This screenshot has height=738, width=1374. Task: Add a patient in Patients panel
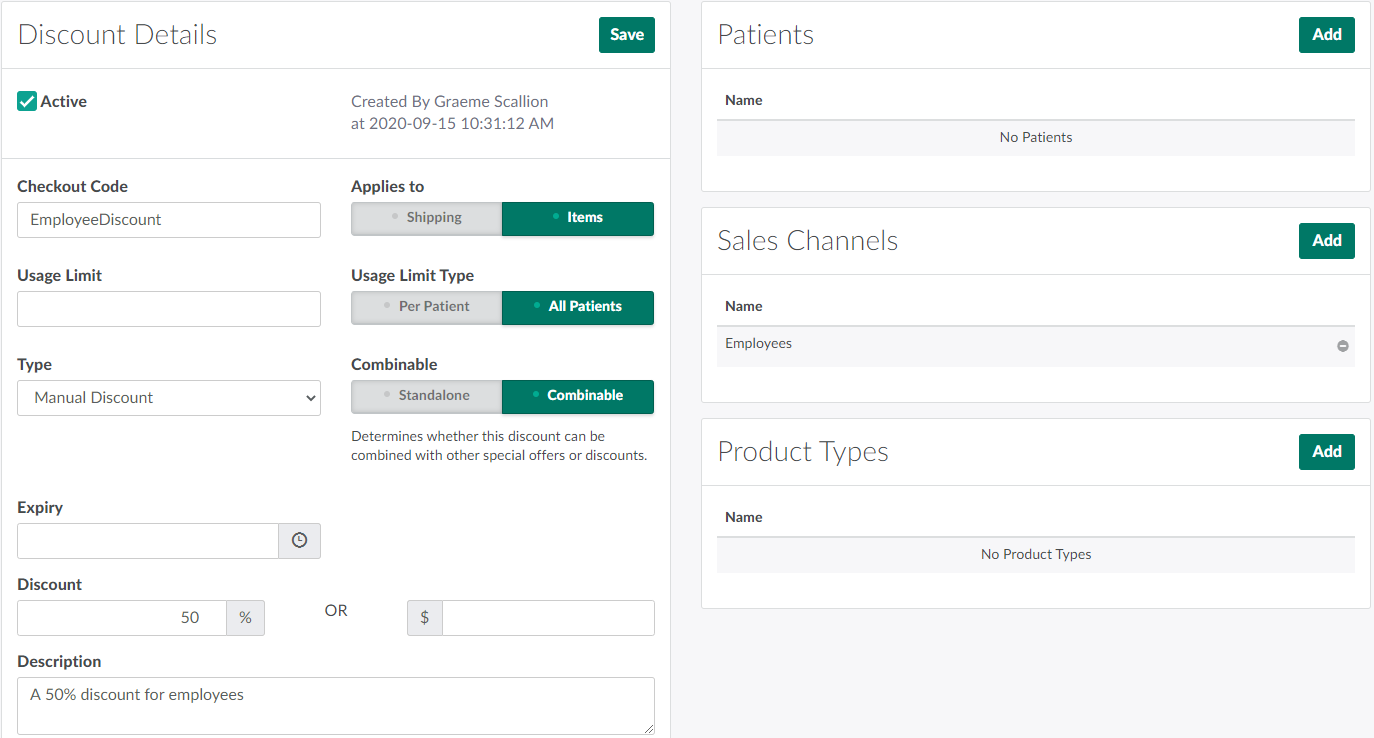1326,35
